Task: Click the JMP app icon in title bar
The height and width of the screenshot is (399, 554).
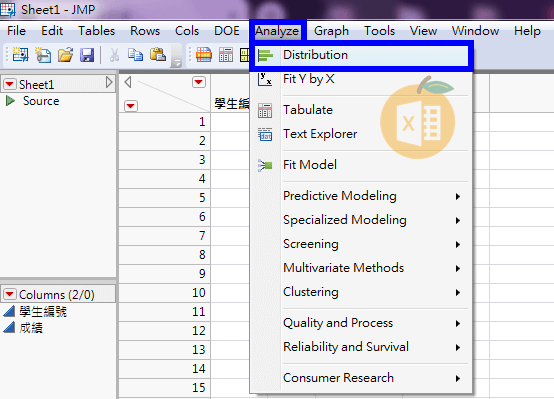Action: coord(8,9)
